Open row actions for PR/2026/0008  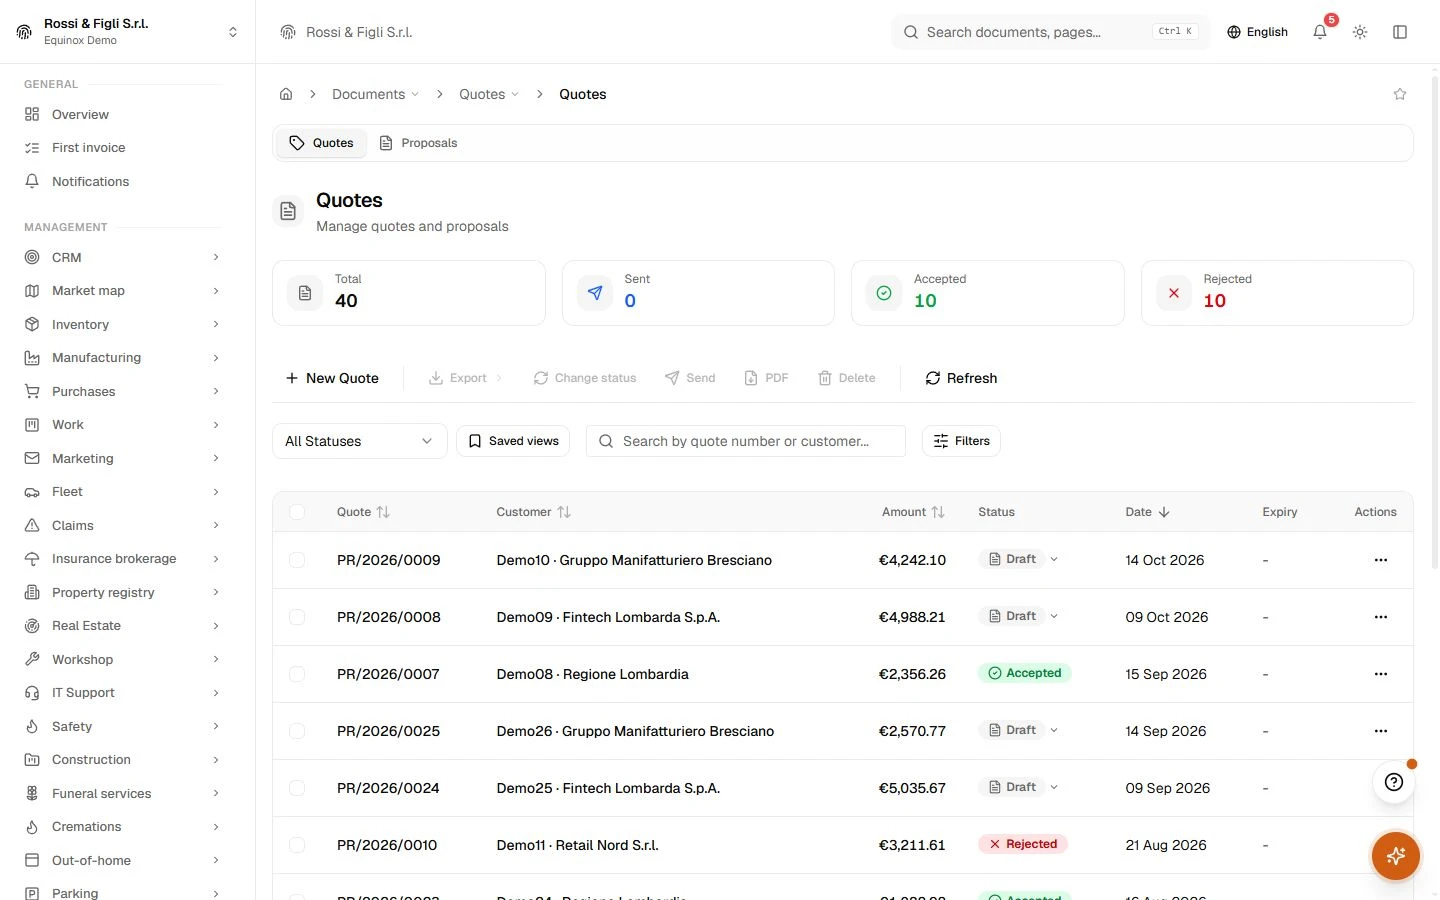[1381, 617]
